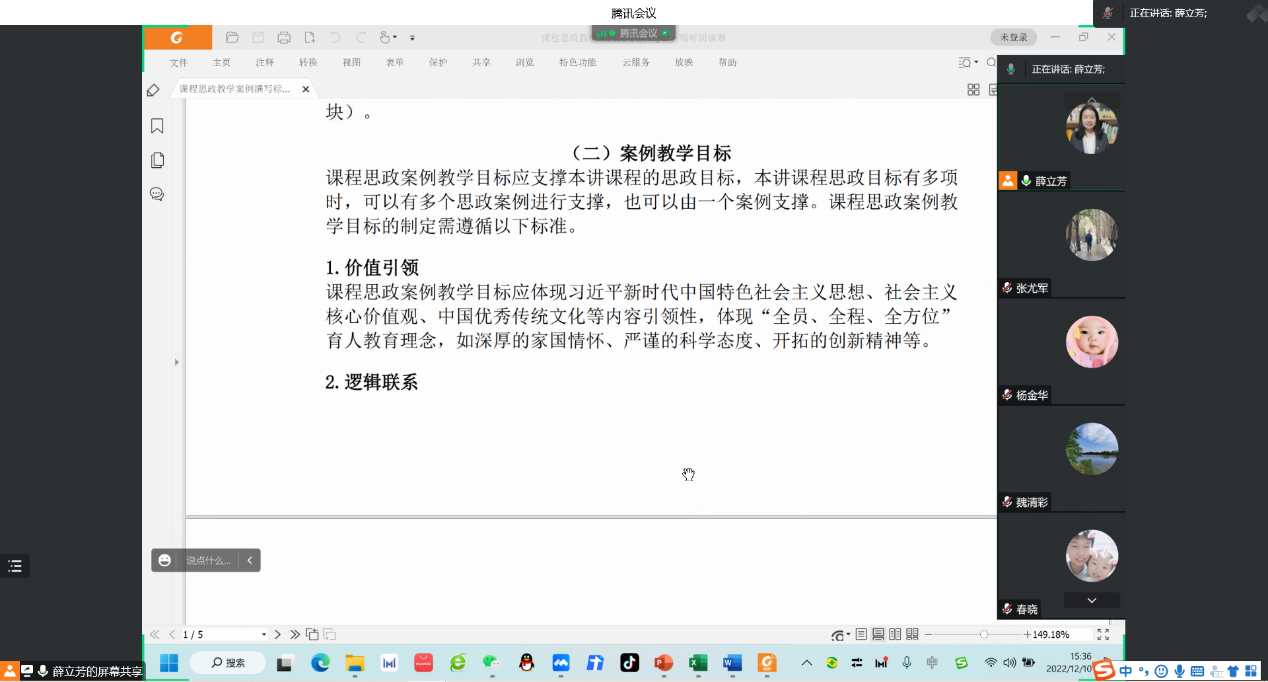Viewport: 1268px width, 682px height.
Task: Click the open file folder icon
Action: 232,38
